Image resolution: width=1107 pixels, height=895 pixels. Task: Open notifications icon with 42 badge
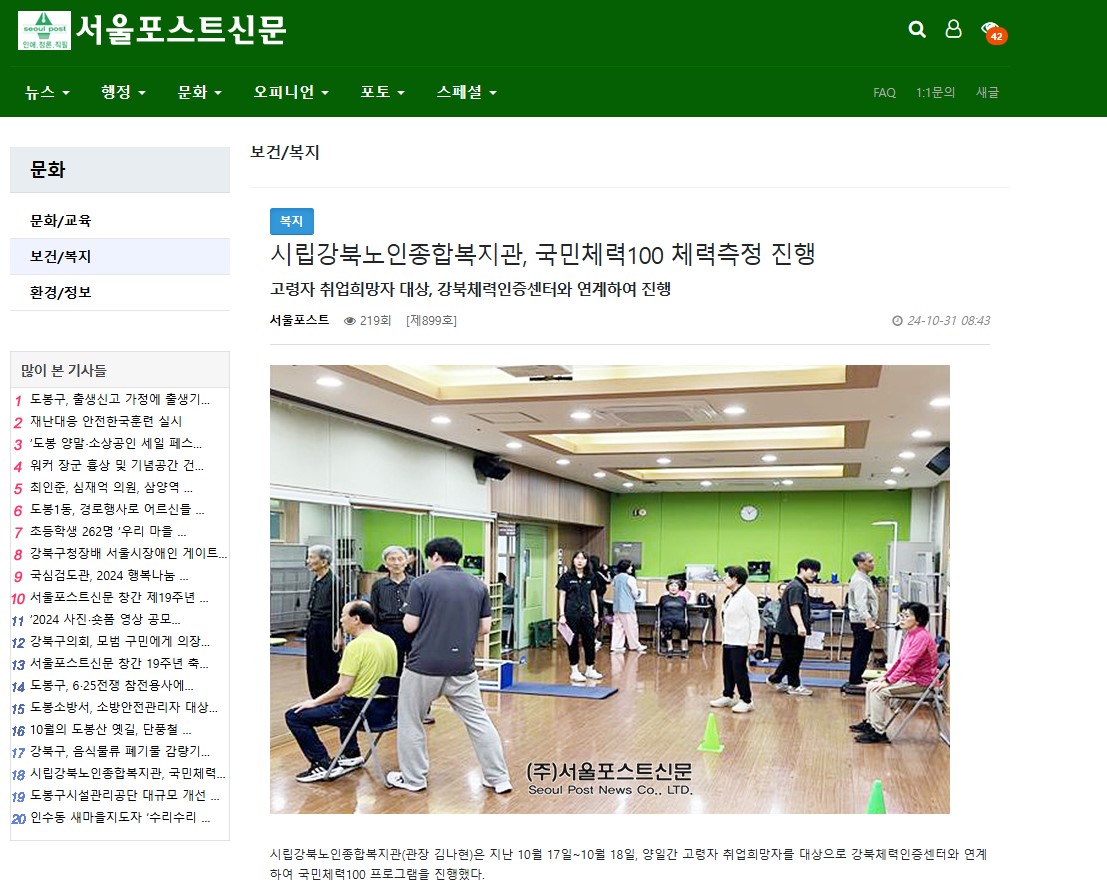click(991, 30)
